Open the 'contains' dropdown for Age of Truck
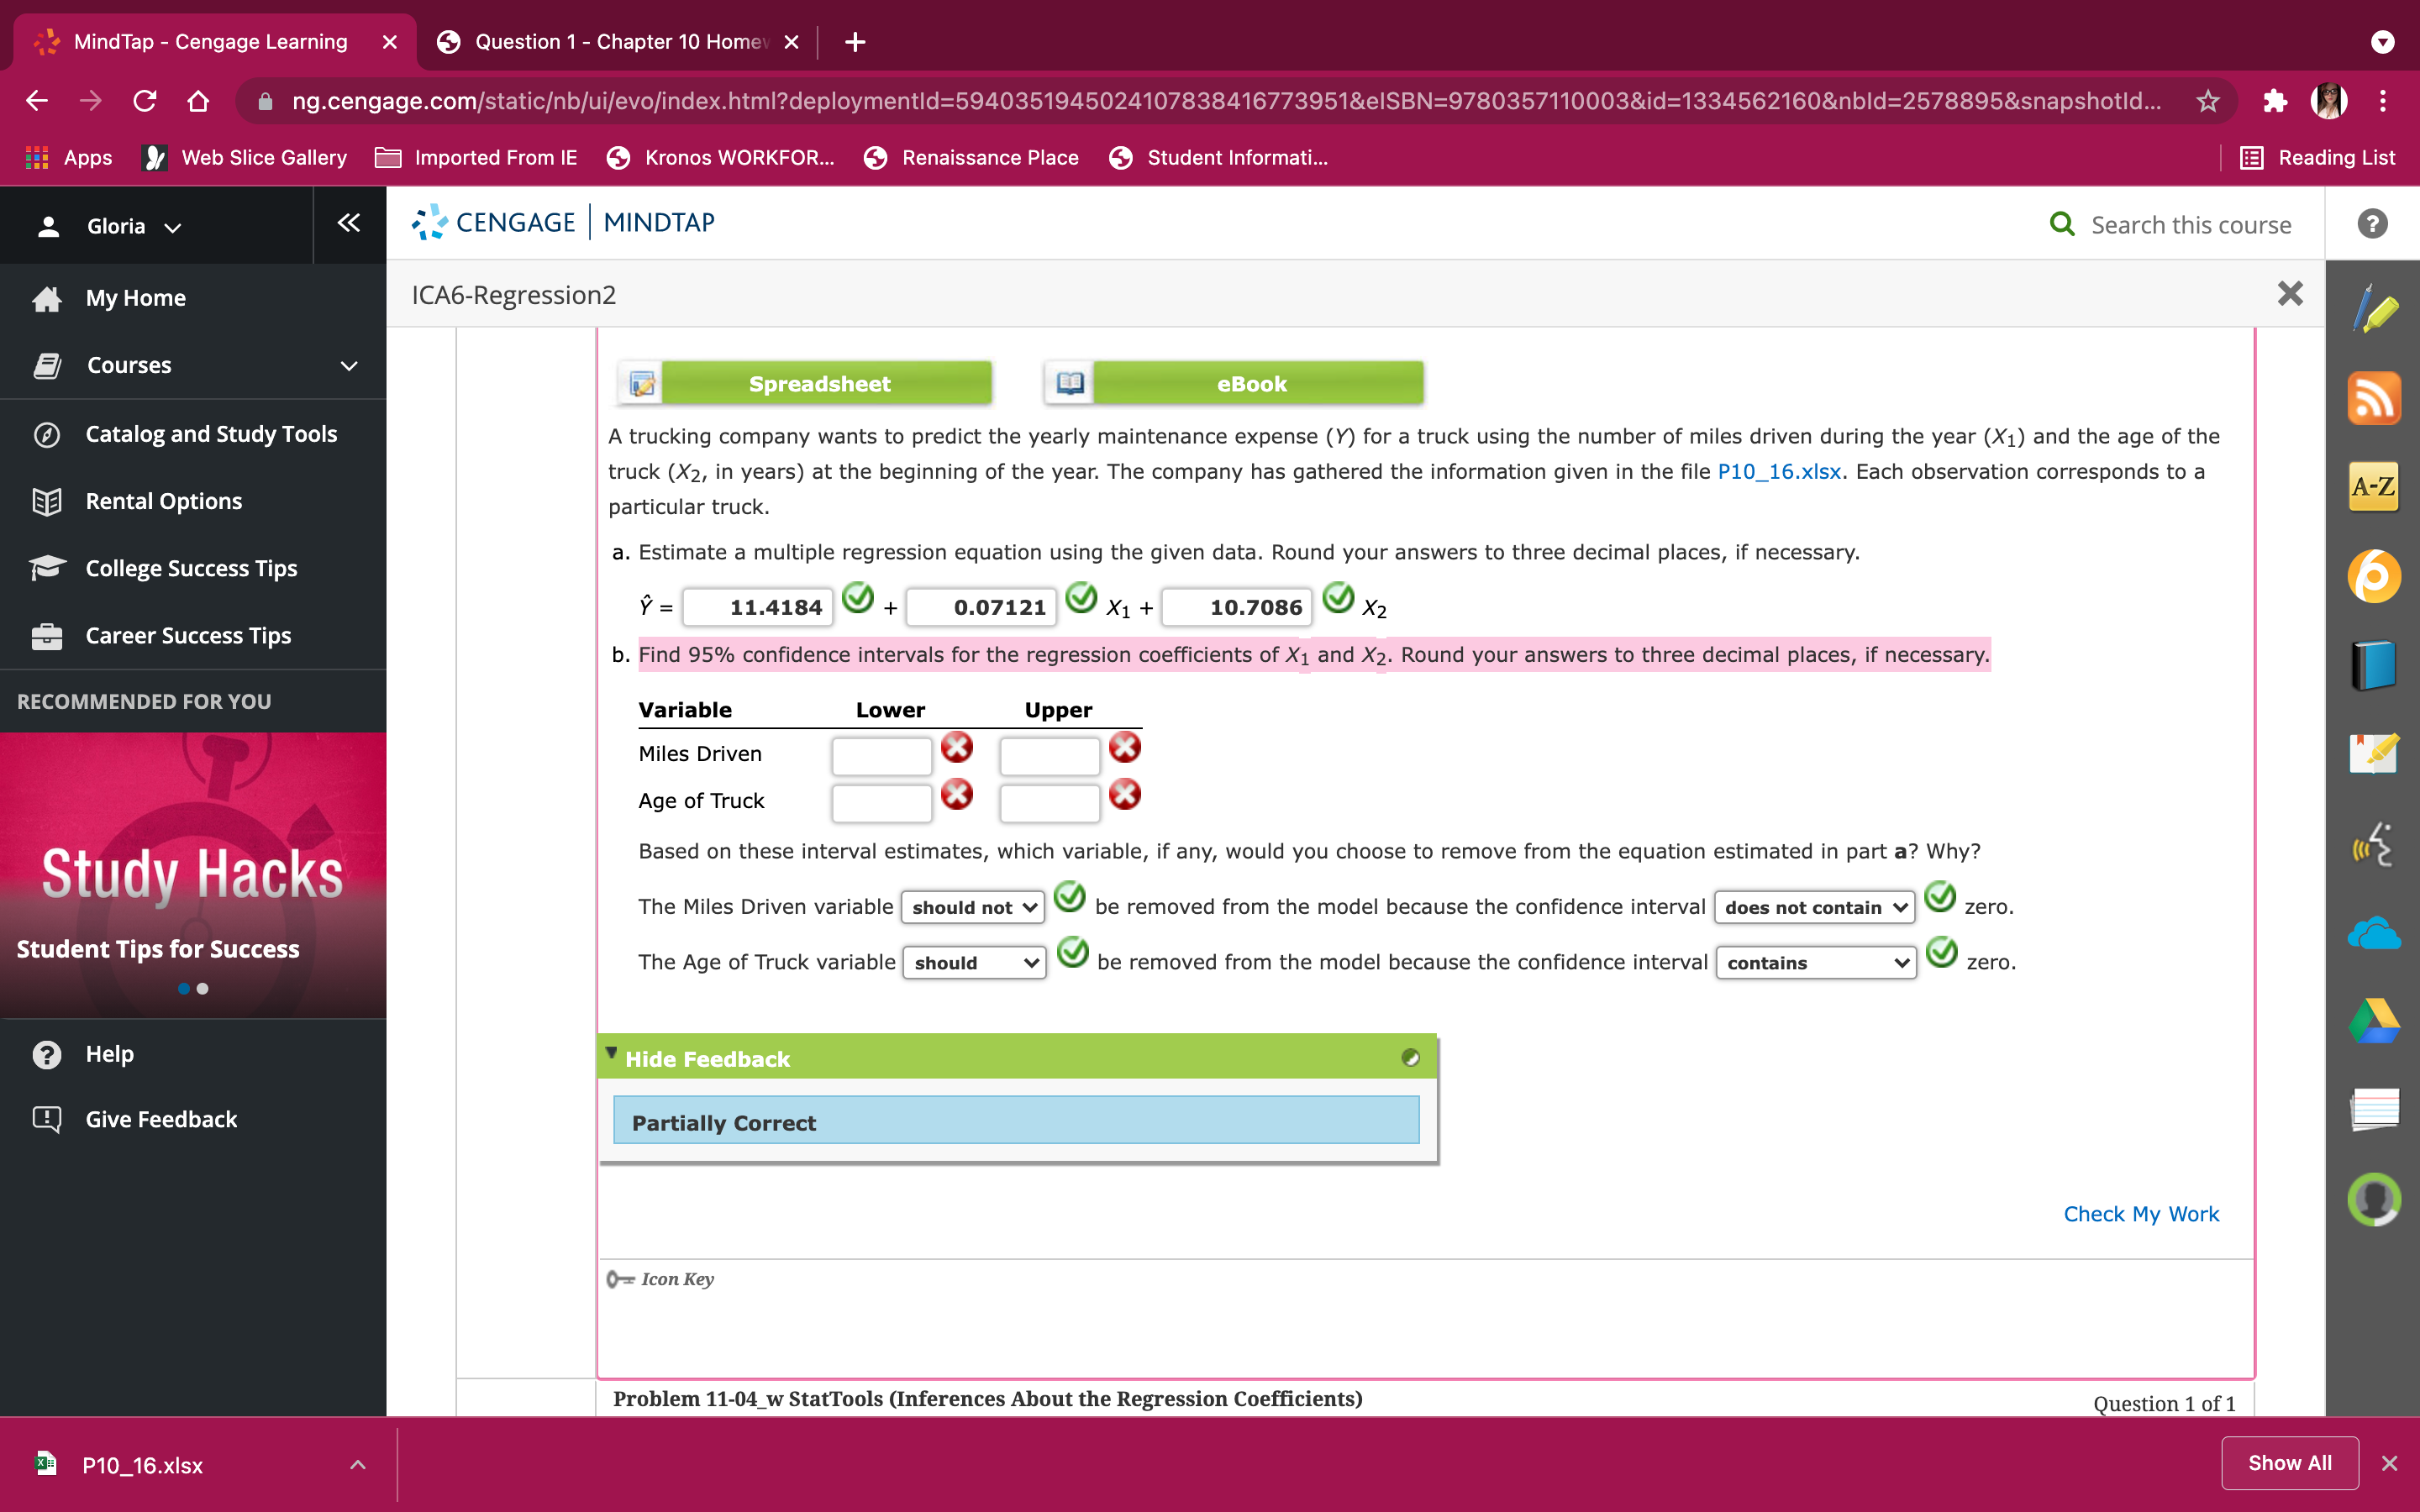This screenshot has height=1512, width=2420. [x=1814, y=962]
